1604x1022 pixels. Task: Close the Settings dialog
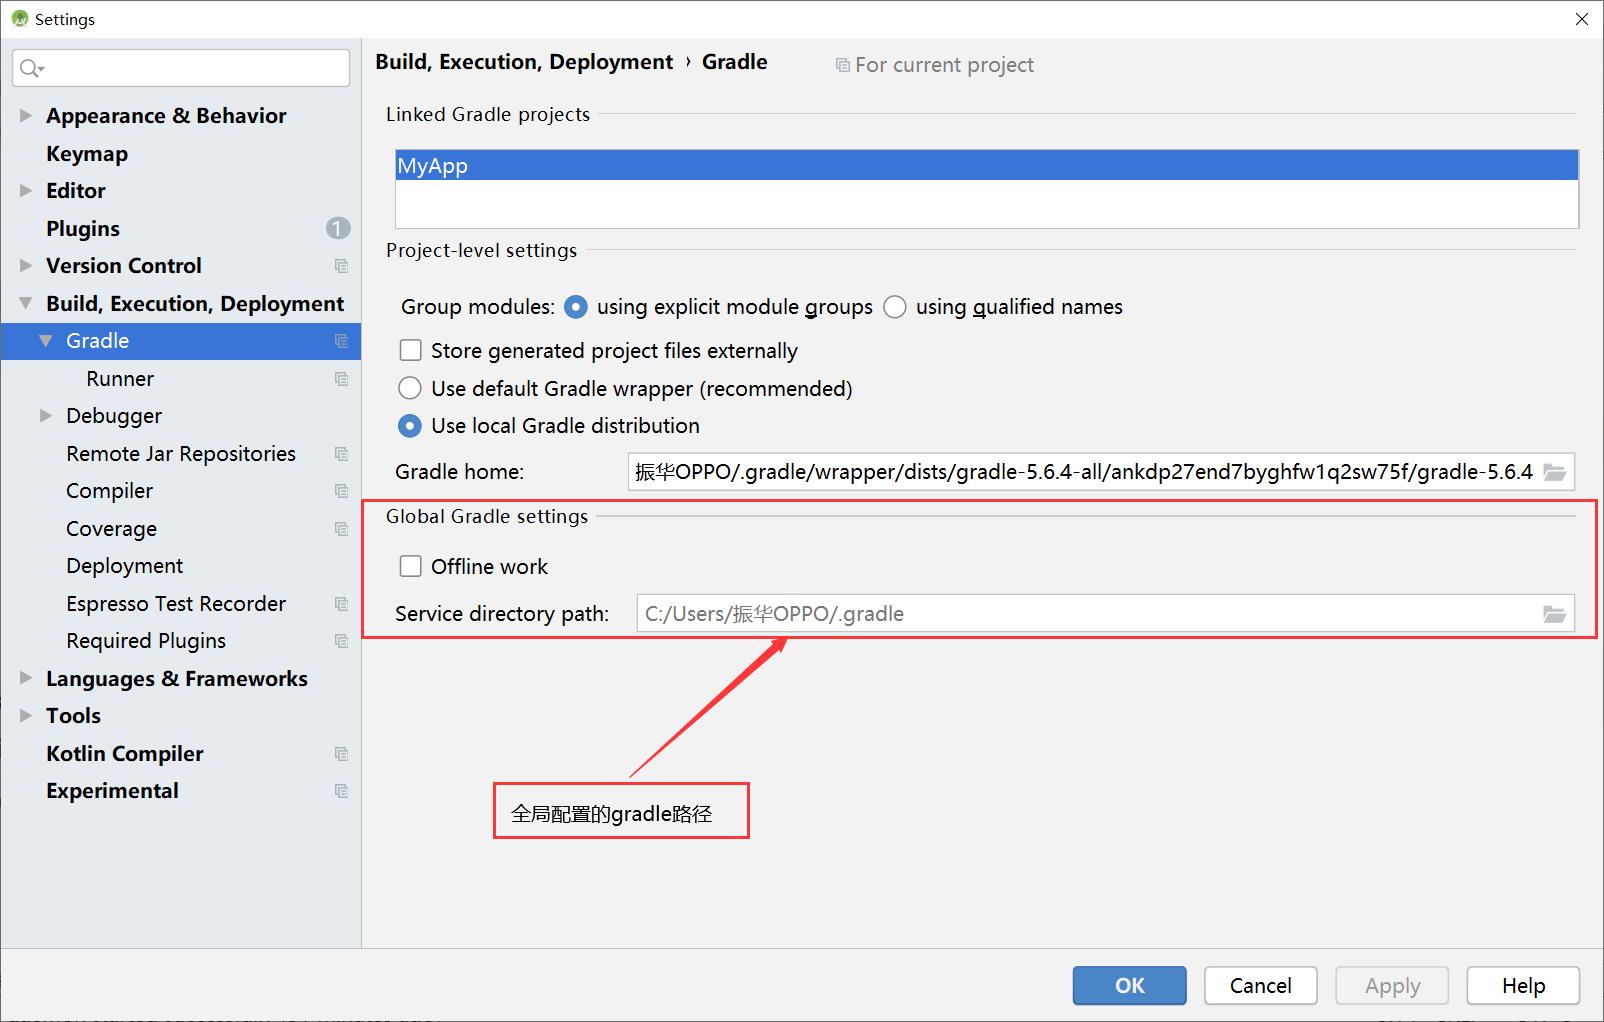click(x=1582, y=19)
